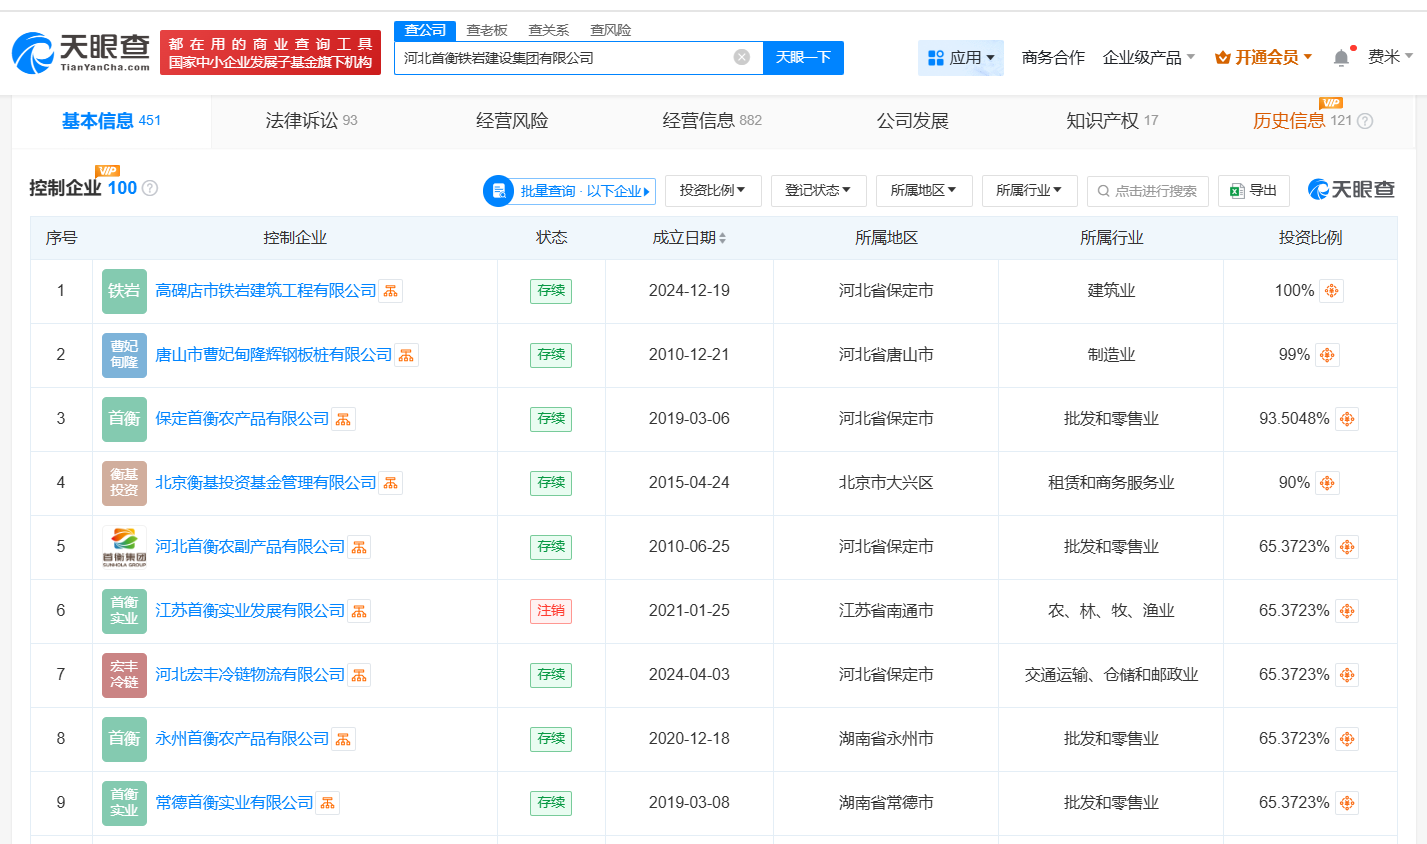This screenshot has height=844, width=1427.
Task: Click the industry cell 交通运输、仓储和邮政业
Action: pos(1111,675)
